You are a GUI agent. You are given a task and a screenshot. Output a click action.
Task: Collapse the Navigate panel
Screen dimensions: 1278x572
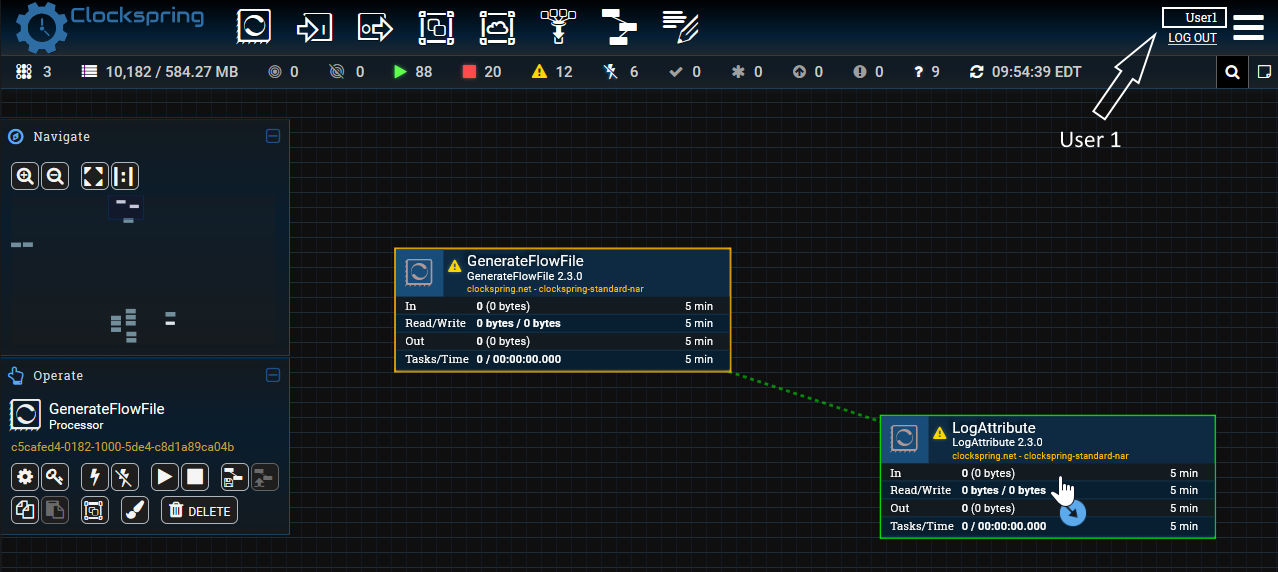click(x=273, y=136)
